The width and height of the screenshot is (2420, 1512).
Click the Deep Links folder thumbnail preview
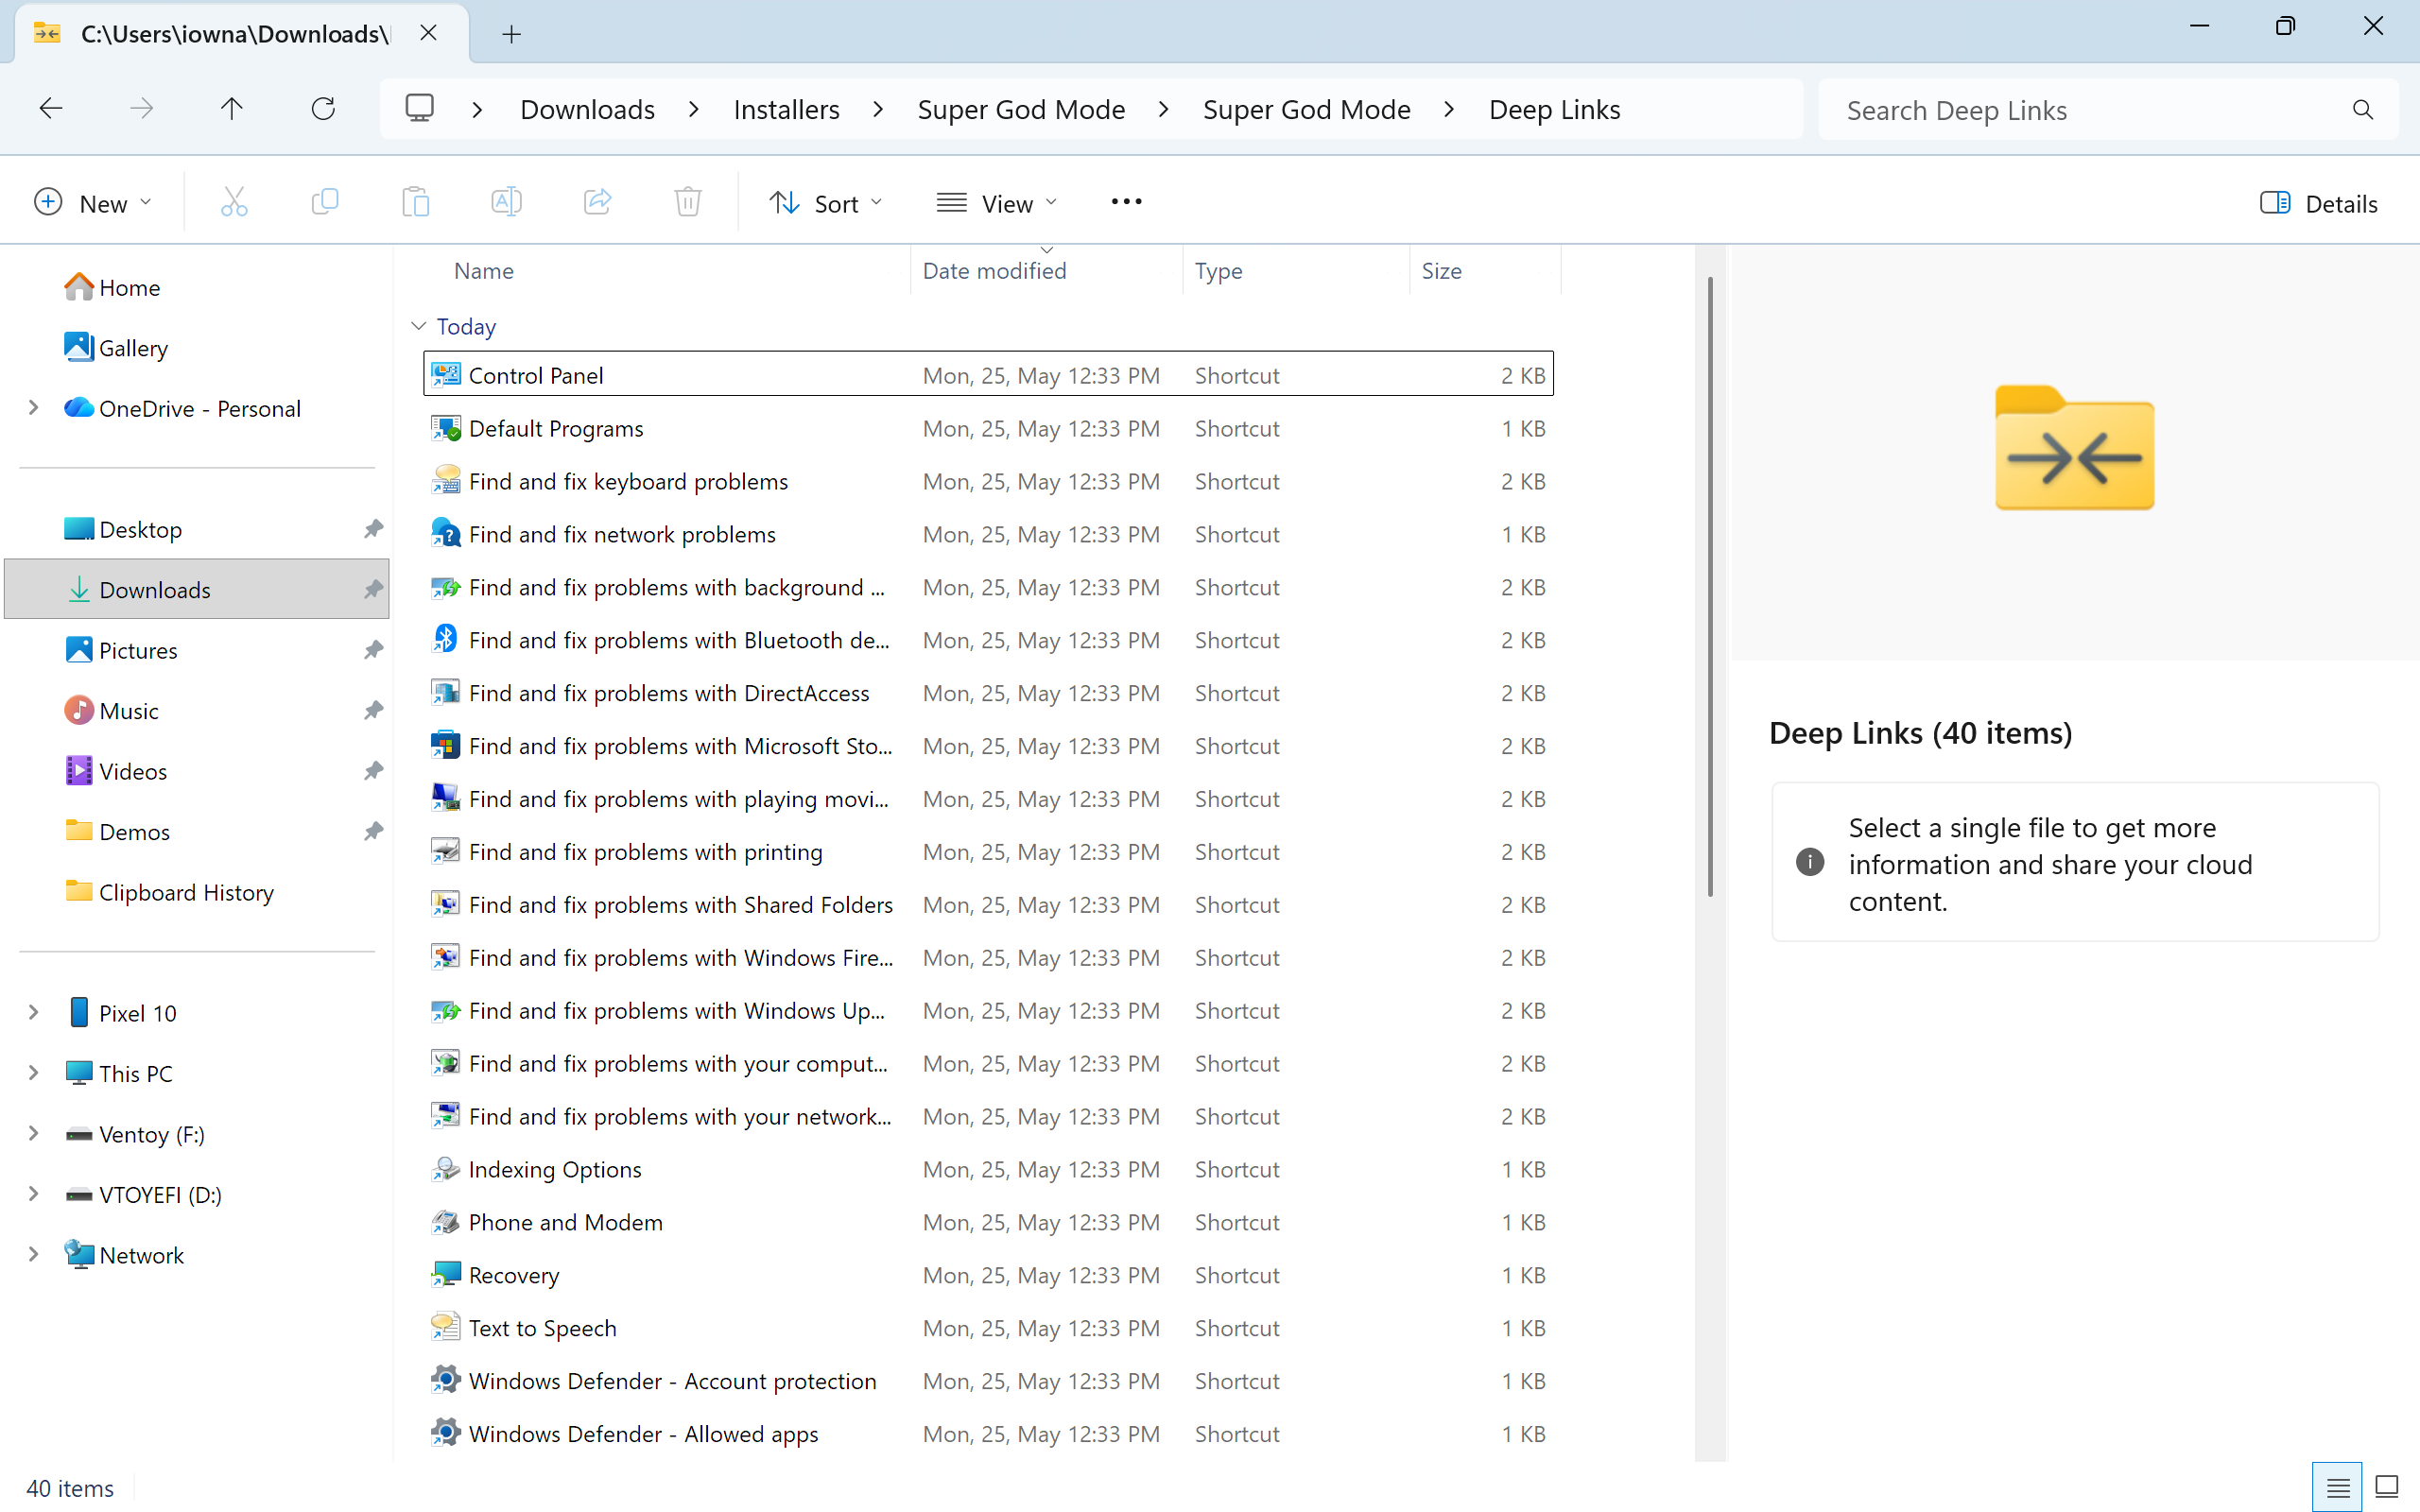tap(2074, 448)
